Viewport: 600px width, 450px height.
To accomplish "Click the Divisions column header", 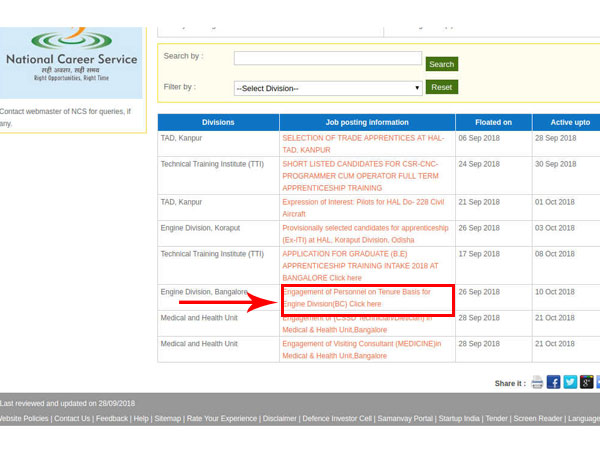I will click(x=218, y=122).
